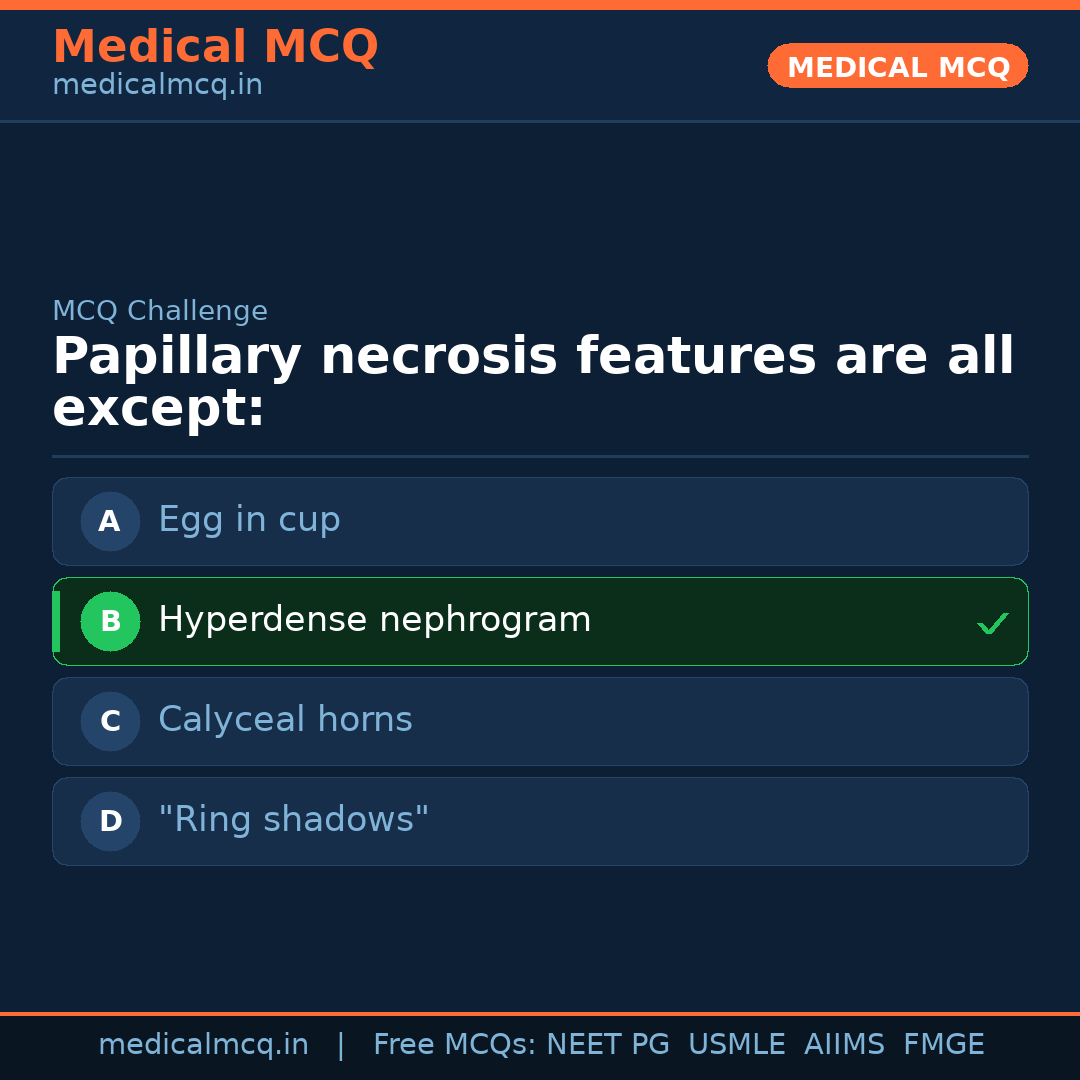Click the "Papillary necrosis" question heading
This screenshot has width=1080, height=1080.
coord(533,382)
